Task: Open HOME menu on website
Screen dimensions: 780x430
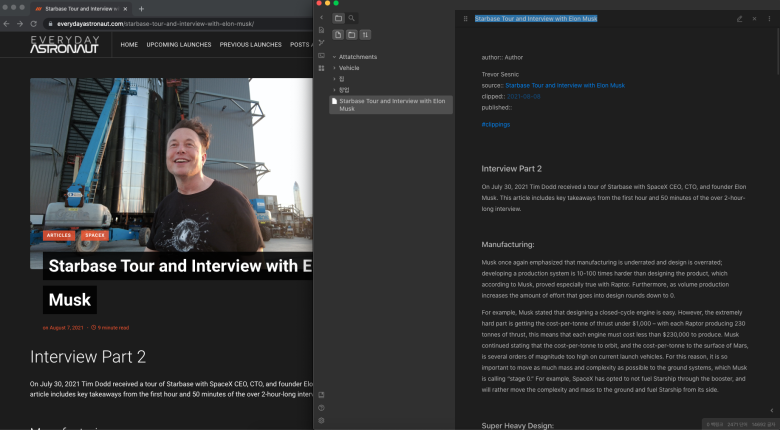Action: pyautogui.click(x=129, y=44)
